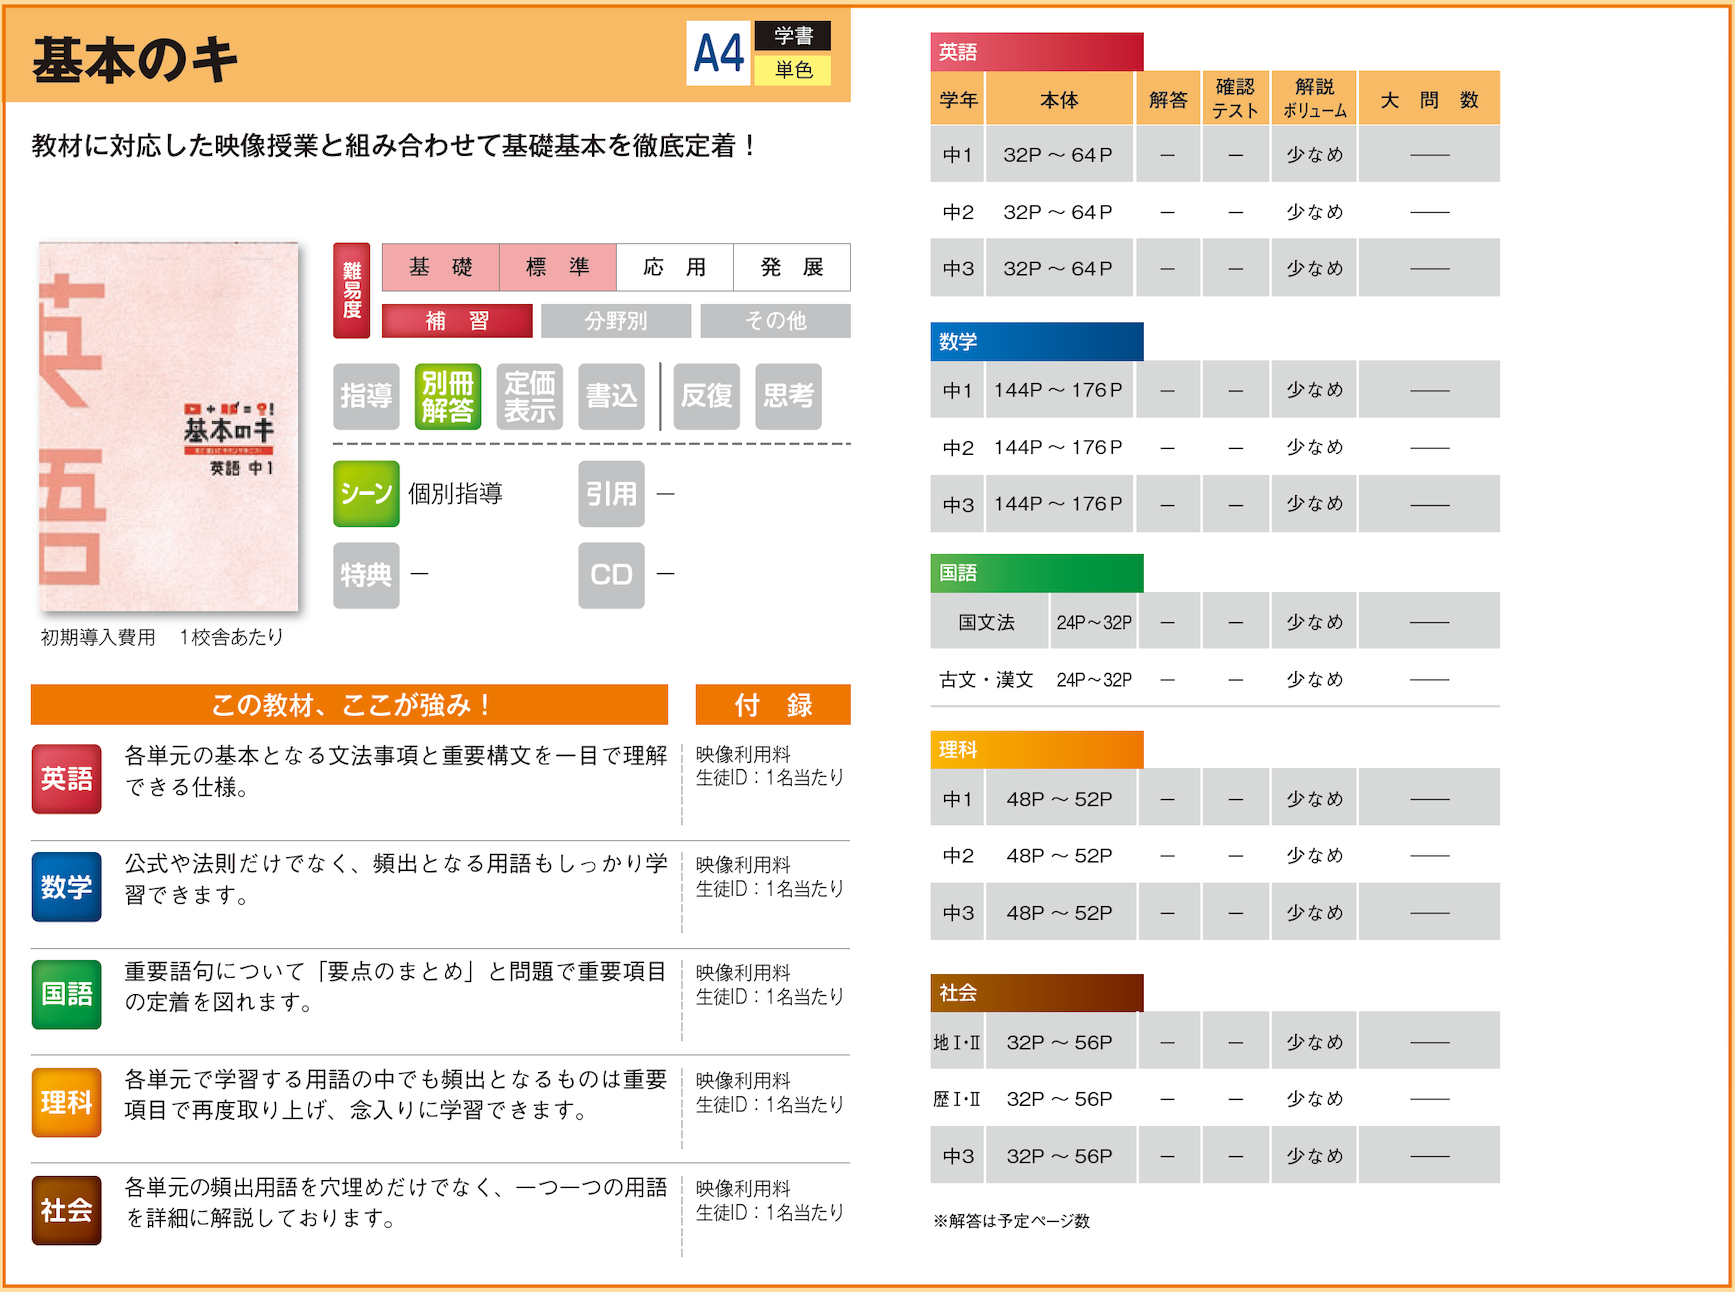Click the green シーン icon

pyautogui.click(x=366, y=494)
